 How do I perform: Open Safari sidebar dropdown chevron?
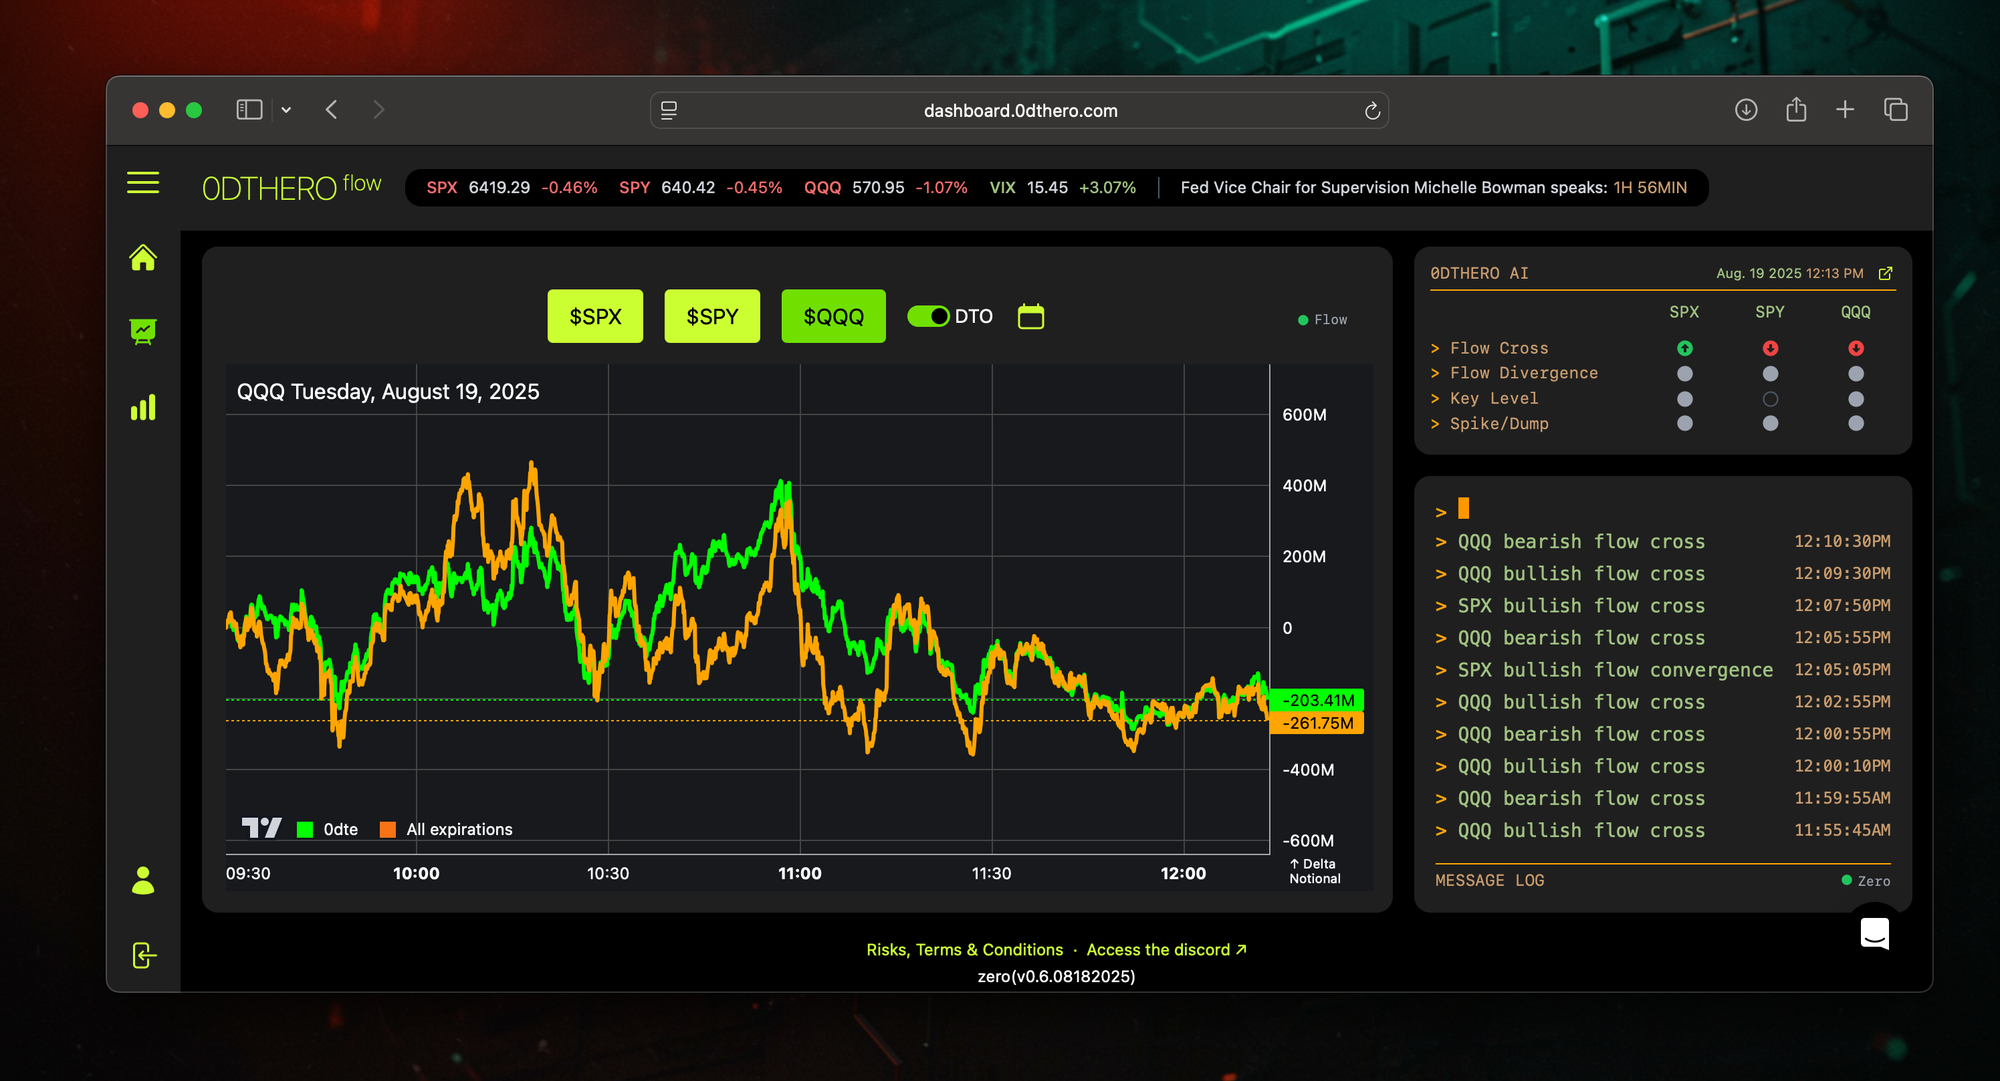coord(286,110)
